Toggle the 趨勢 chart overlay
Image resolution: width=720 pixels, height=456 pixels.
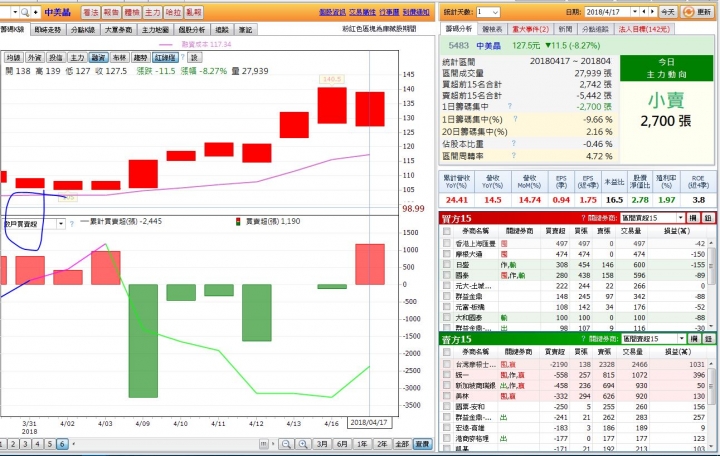141,58
